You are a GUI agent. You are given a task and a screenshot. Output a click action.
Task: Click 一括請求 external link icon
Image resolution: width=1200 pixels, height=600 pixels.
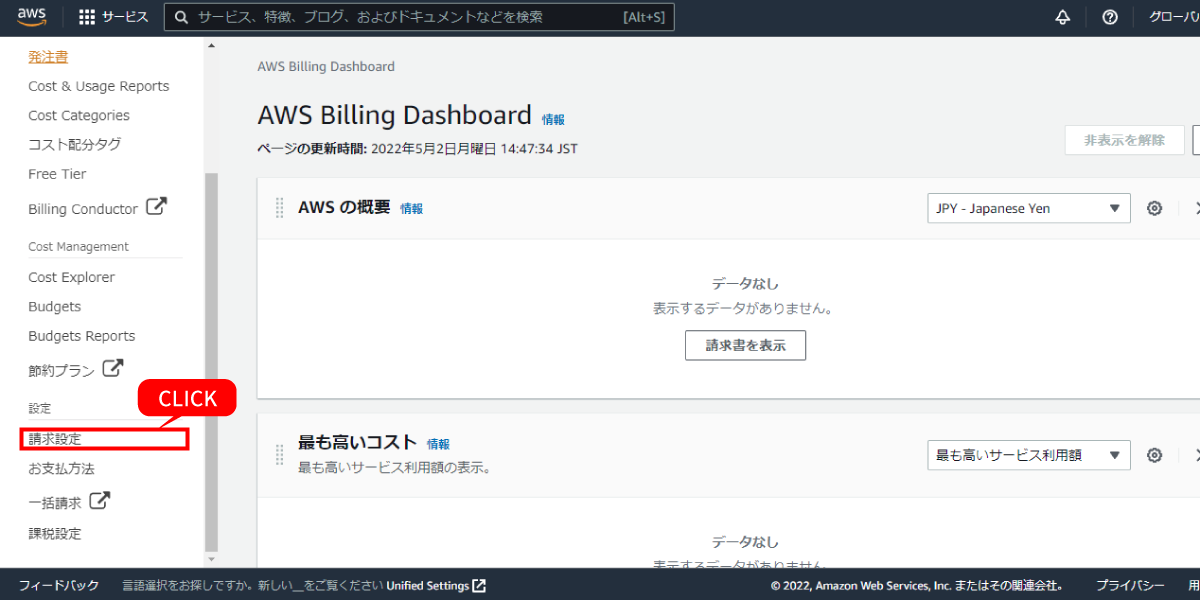click(100, 501)
